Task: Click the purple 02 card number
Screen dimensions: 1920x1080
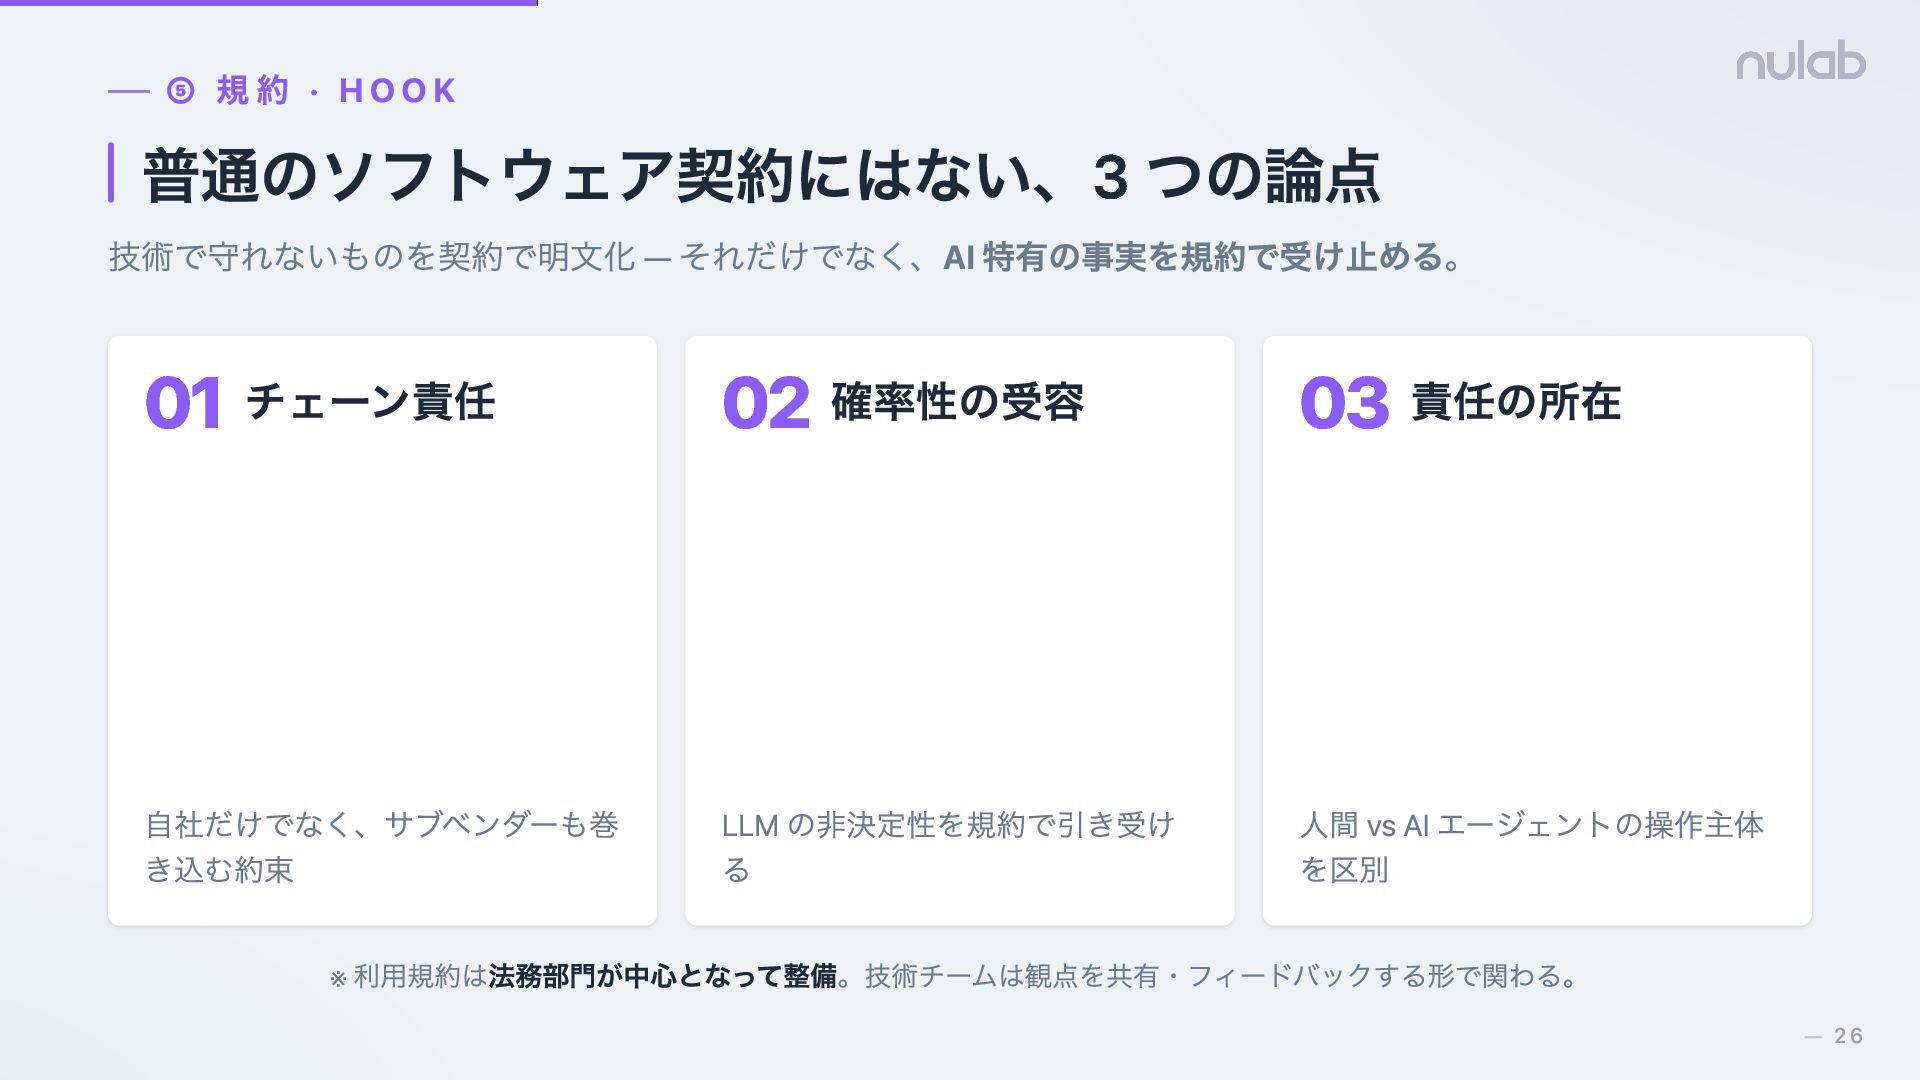Action: [x=765, y=403]
